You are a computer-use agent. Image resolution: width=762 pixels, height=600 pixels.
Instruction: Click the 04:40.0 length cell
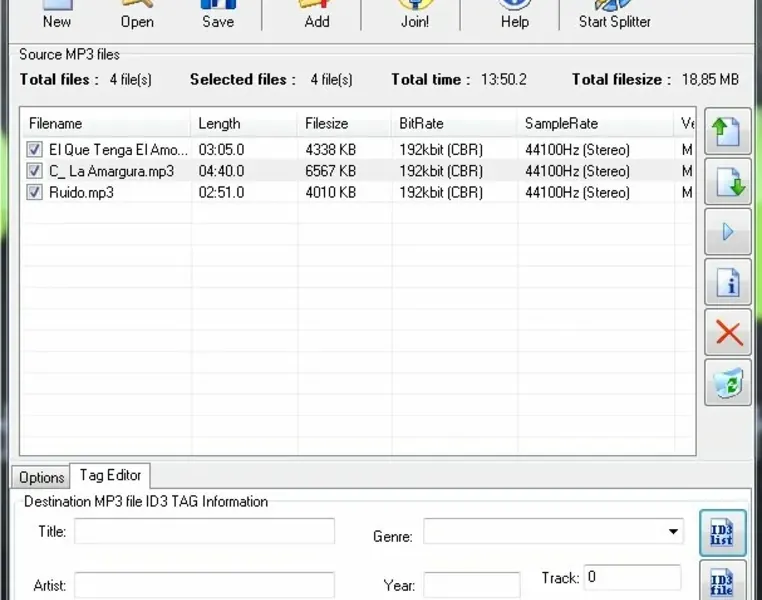coord(221,171)
